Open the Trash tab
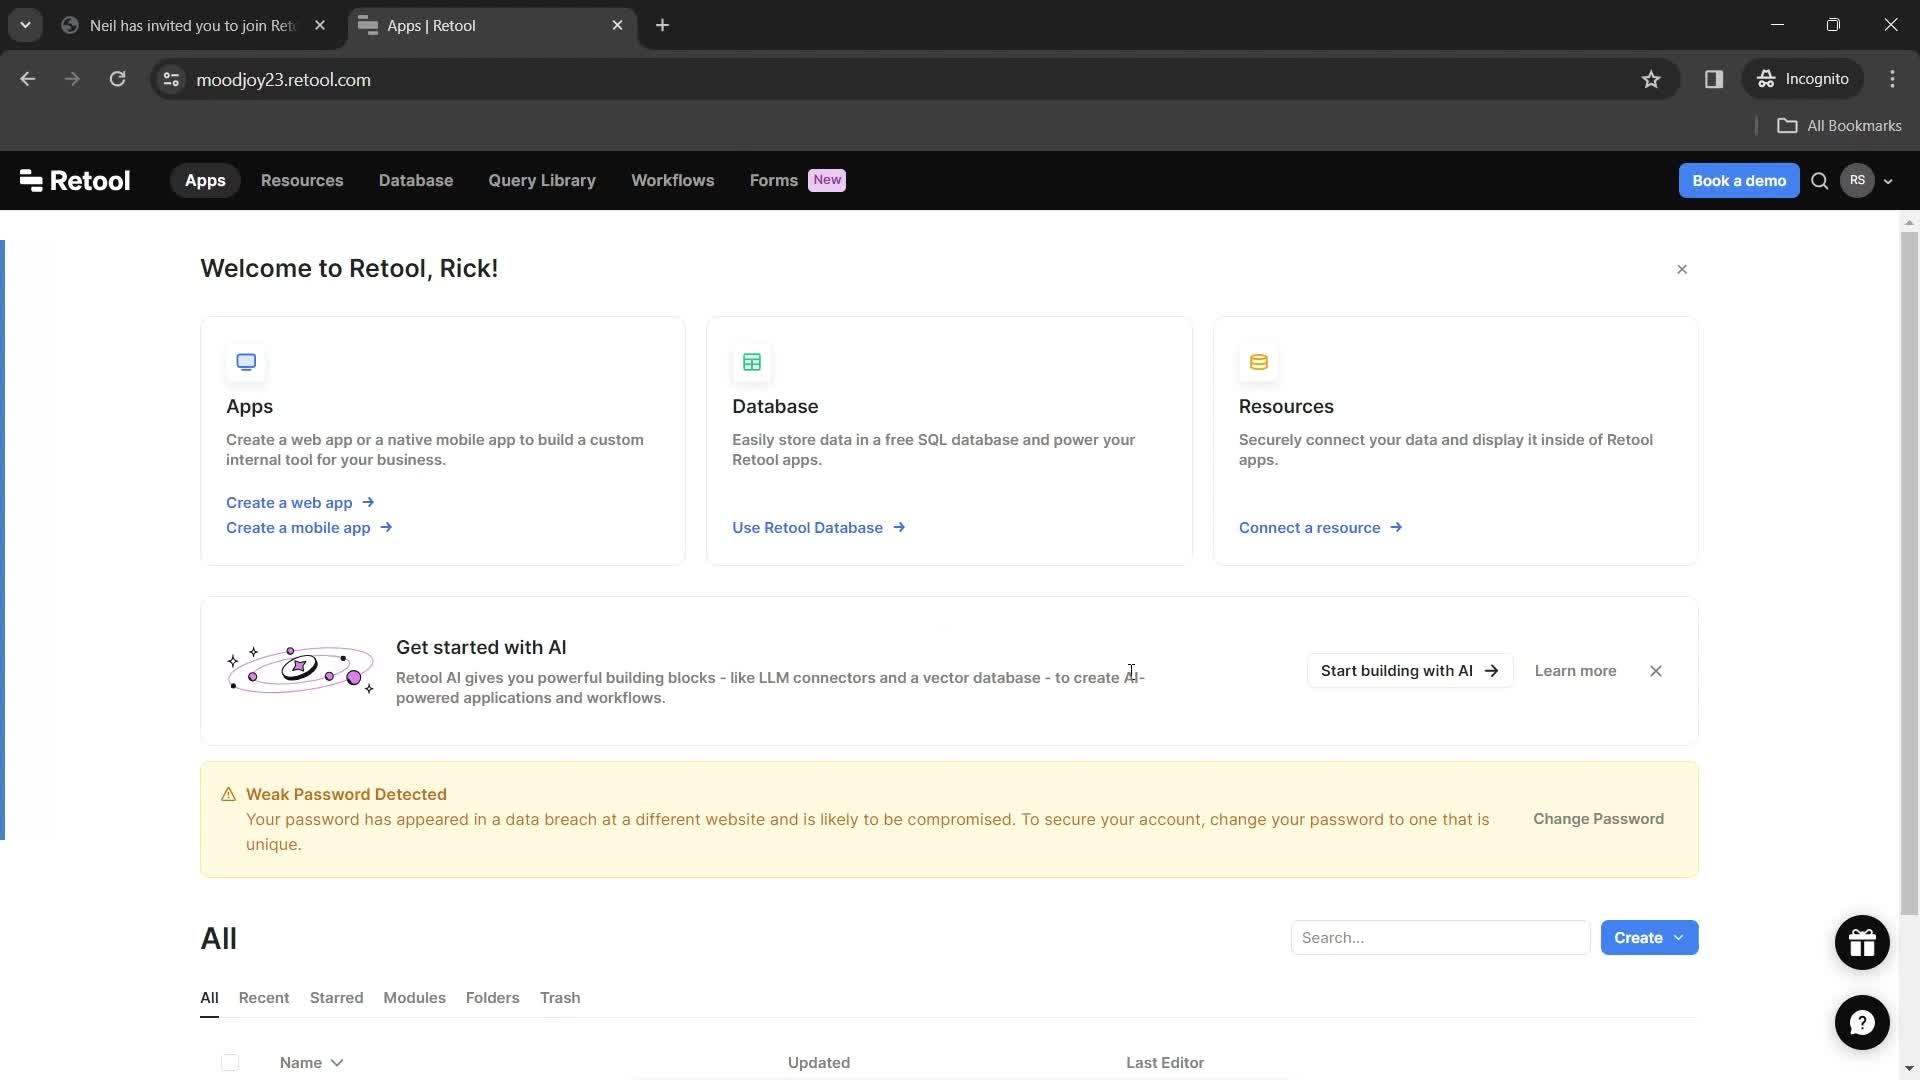Screen dimensions: 1920x1080 tap(560, 998)
